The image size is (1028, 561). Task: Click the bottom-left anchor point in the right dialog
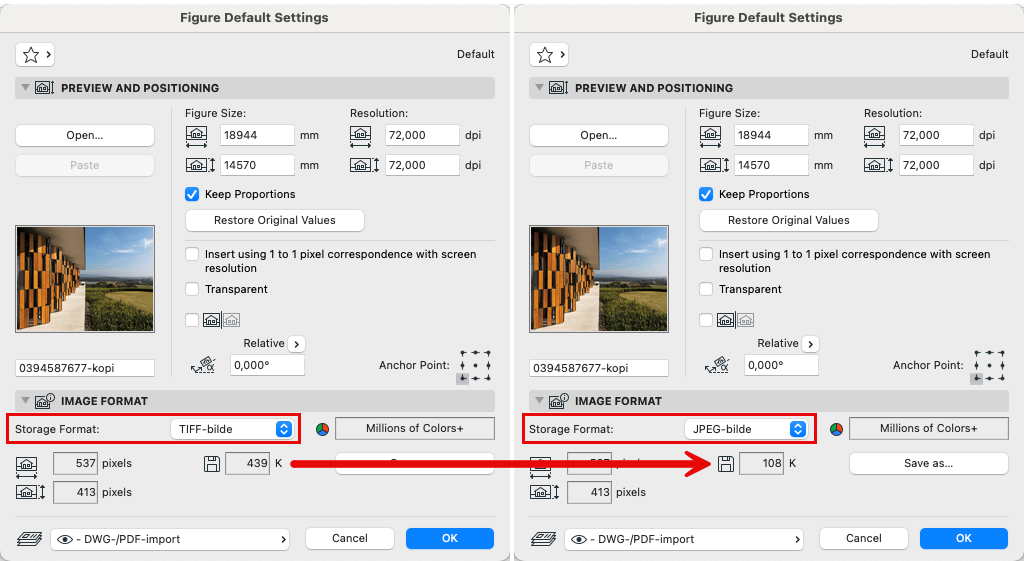[x=976, y=379]
